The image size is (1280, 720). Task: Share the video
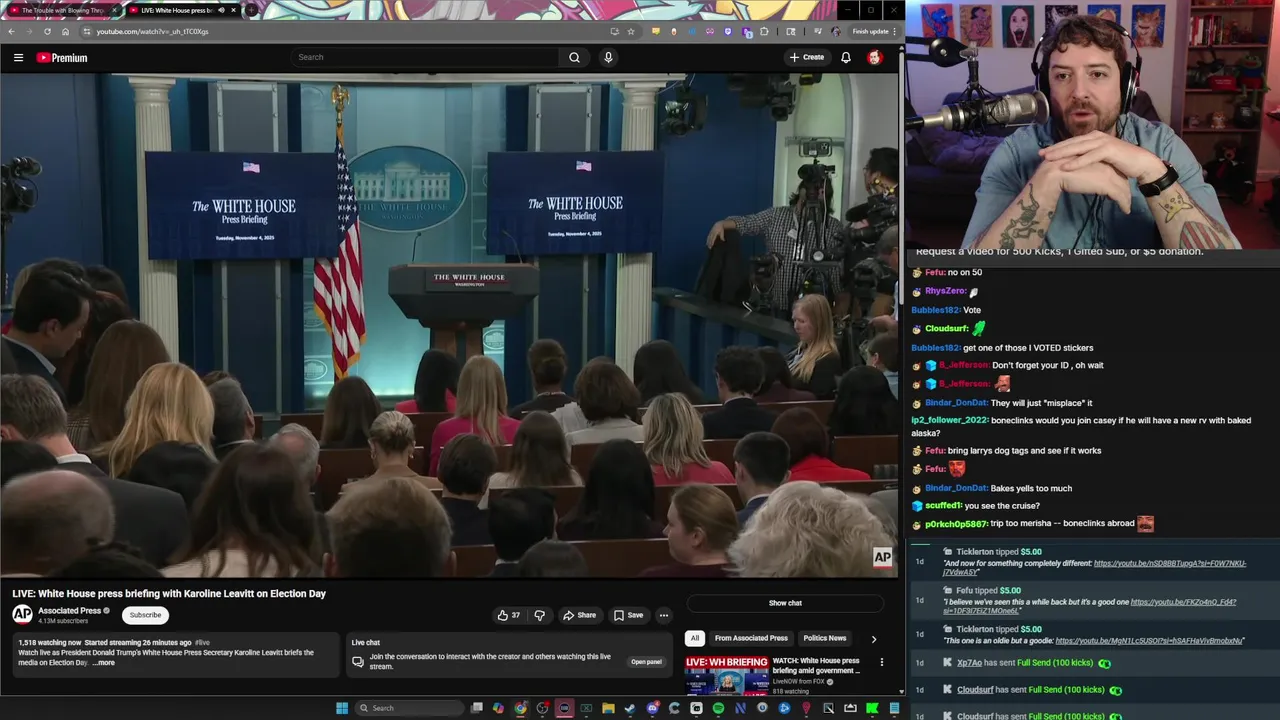pyautogui.click(x=579, y=615)
